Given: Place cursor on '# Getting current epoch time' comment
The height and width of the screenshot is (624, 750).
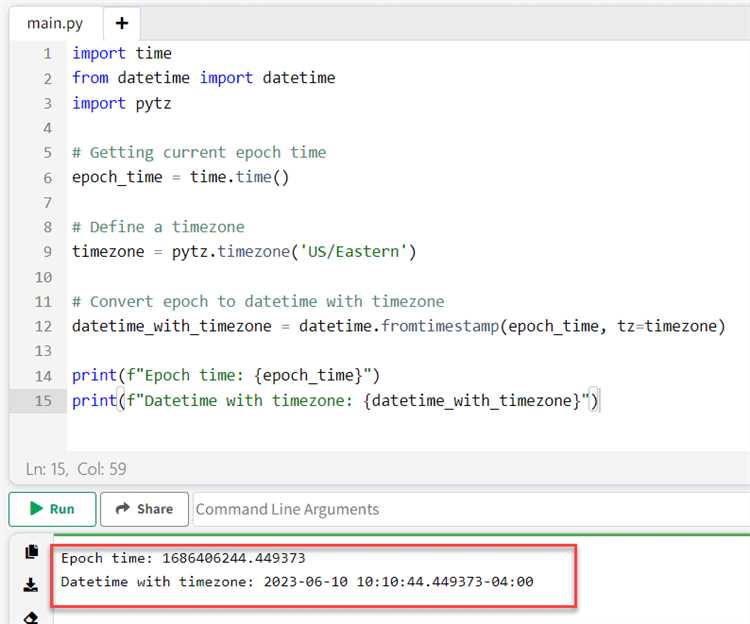Looking at the screenshot, I should coord(199,153).
